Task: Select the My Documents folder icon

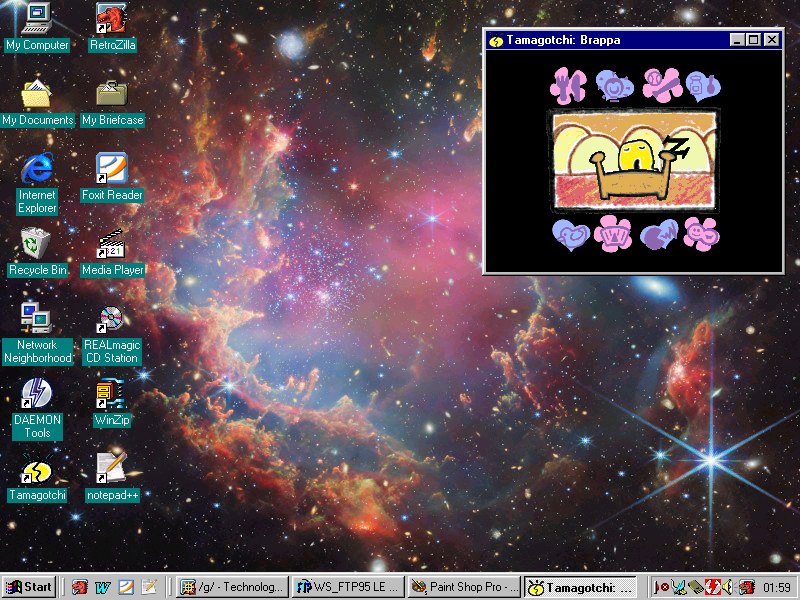Action: pos(37,103)
